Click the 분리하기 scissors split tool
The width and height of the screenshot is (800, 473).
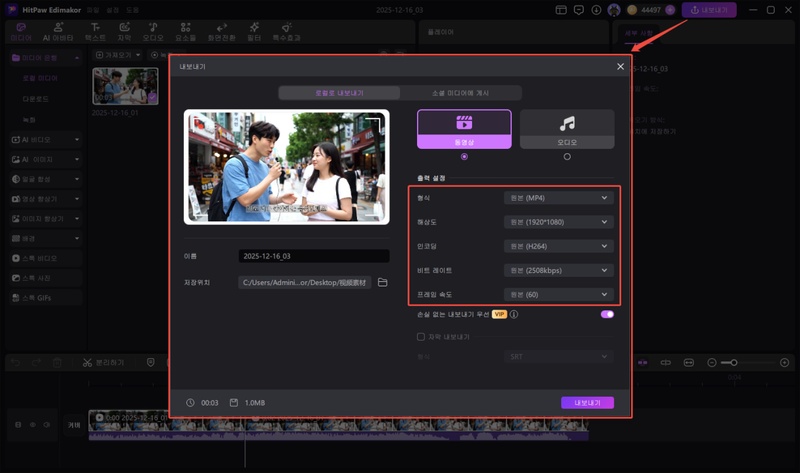[104, 363]
